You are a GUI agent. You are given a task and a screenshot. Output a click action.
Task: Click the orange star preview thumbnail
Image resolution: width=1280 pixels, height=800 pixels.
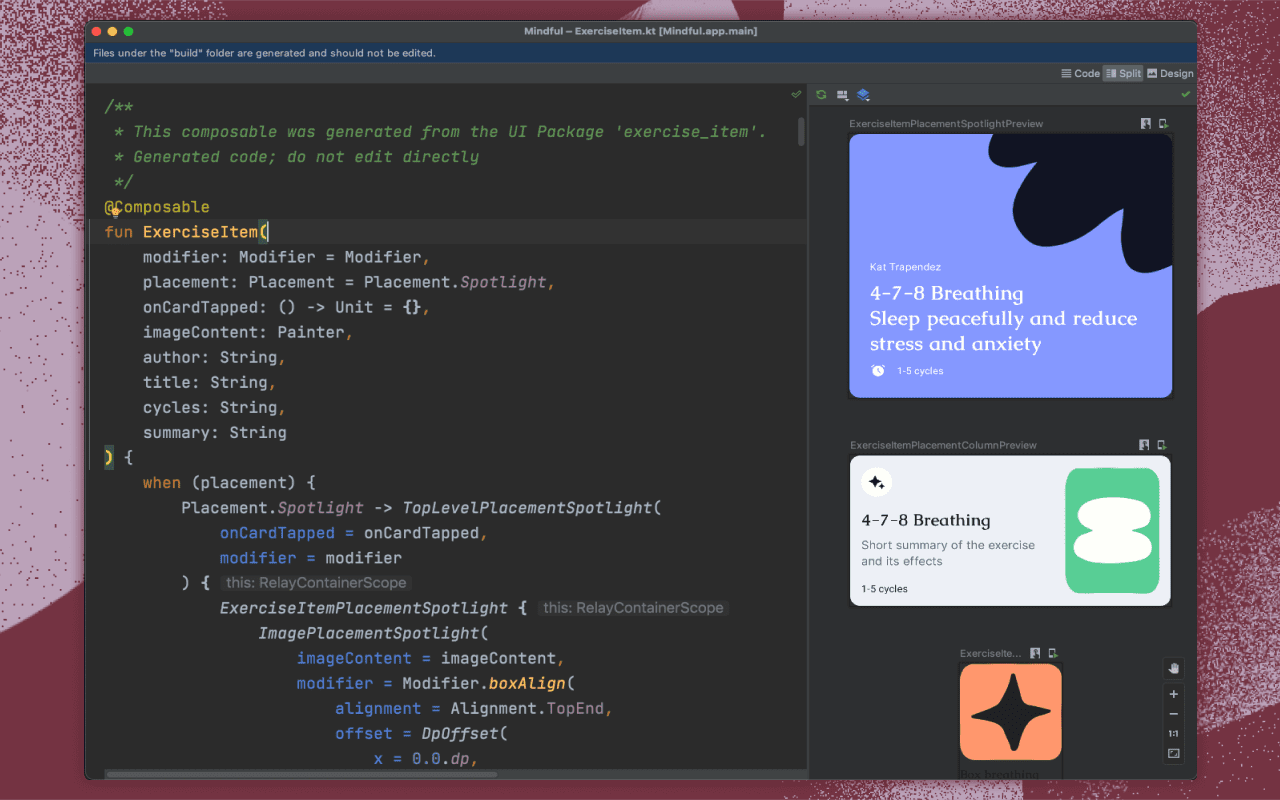click(x=1010, y=712)
